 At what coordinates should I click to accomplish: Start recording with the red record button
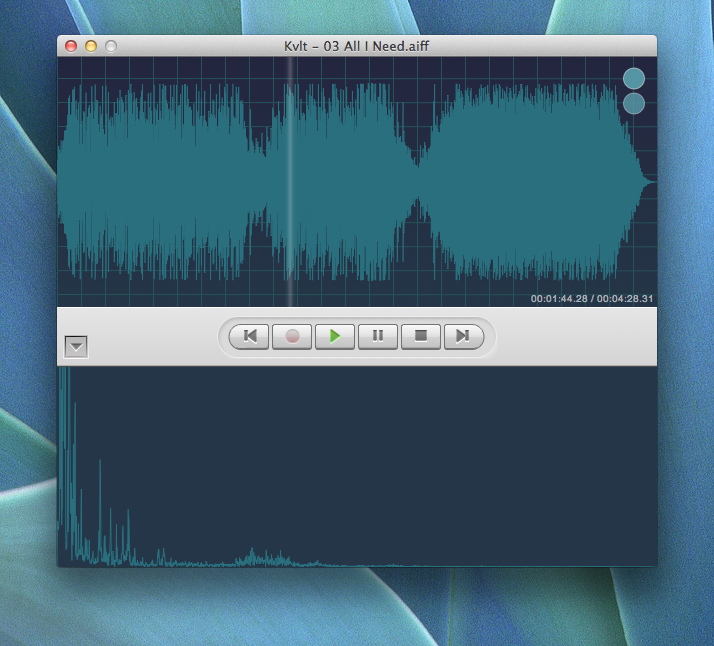[292, 336]
